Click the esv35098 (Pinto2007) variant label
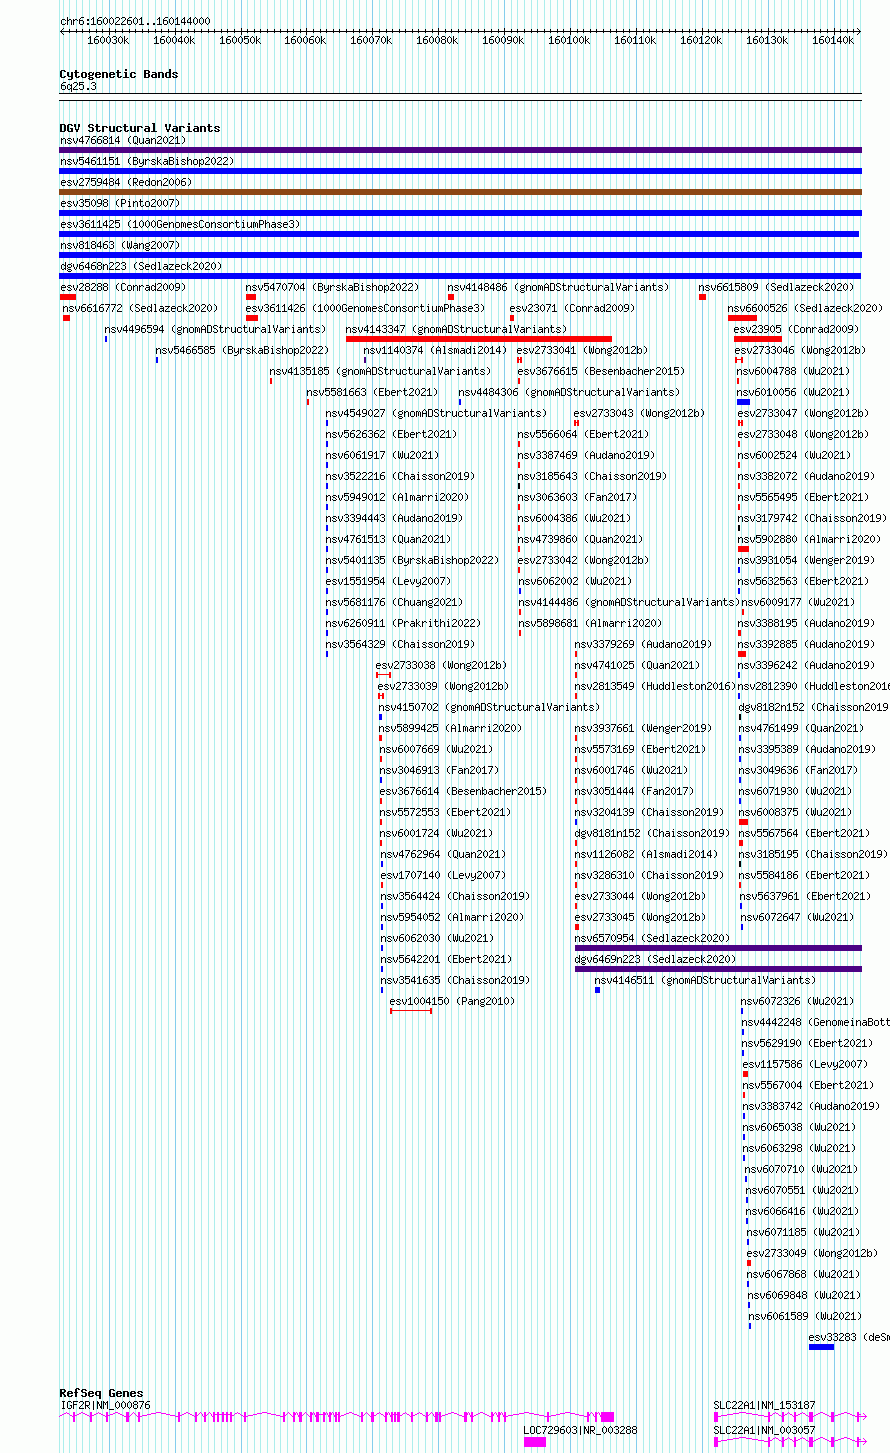Viewport: 890px width, 1453px height. coord(120,203)
